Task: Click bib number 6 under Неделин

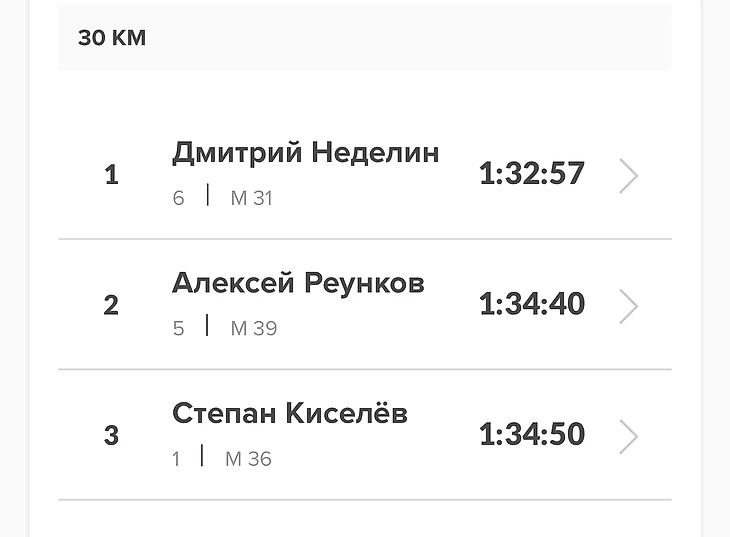Action: click(x=178, y=198)
